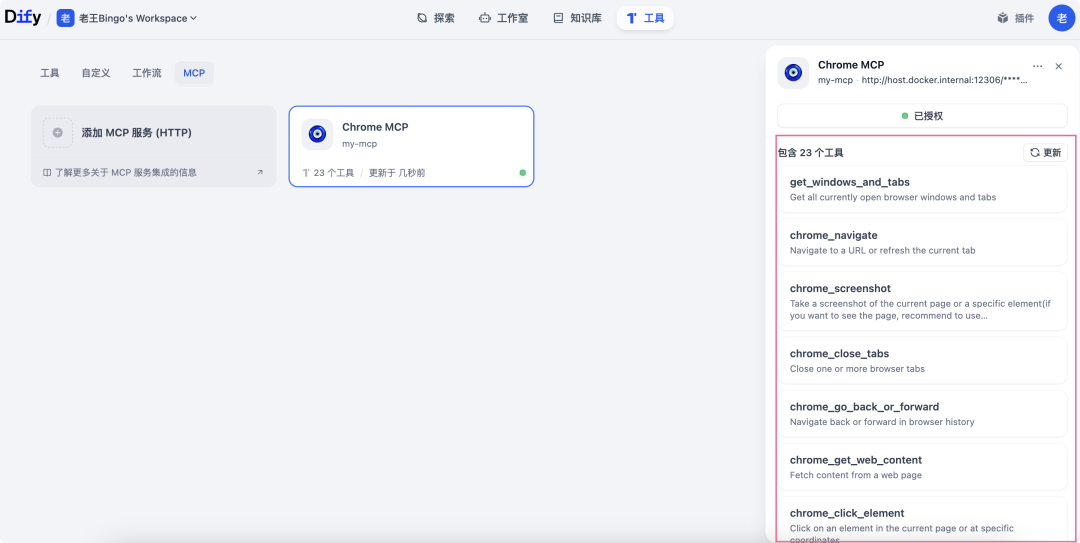Open the 知识库 Knowledge section
Image resolution: width=1080 pixels, height=543 pixels.
click(577, 18)
